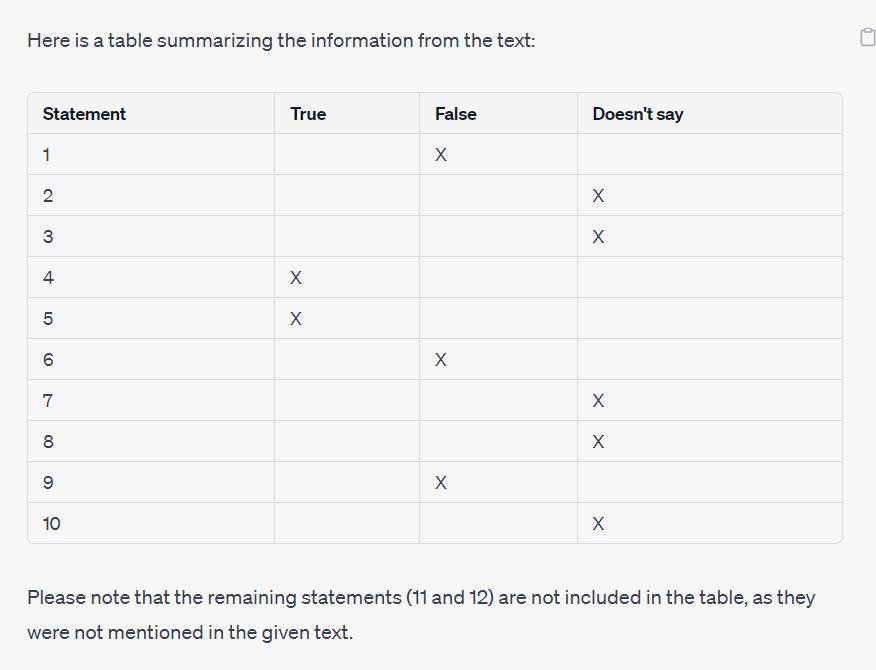Click the "Doesn't say" column header
Screen dimensions: 876x670
pyautogui.click(x=637, y=114)
